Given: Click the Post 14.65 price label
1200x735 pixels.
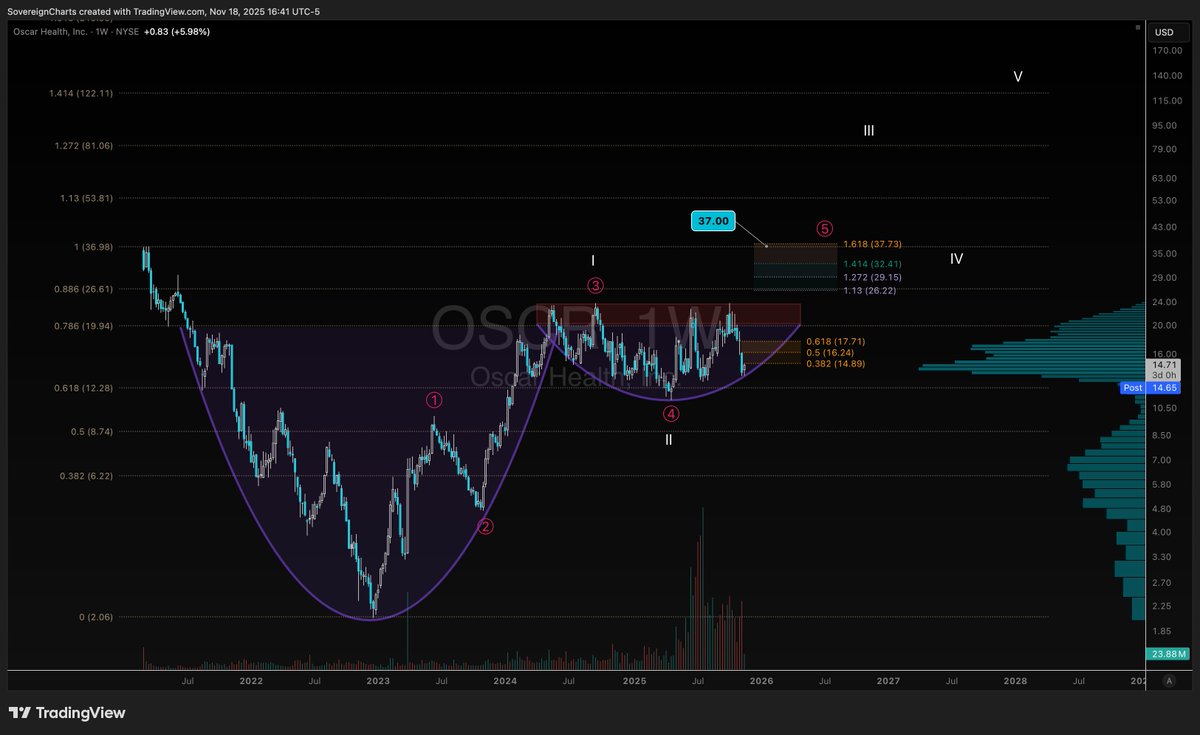Looking at the screenshot, I should (1148, 387).
